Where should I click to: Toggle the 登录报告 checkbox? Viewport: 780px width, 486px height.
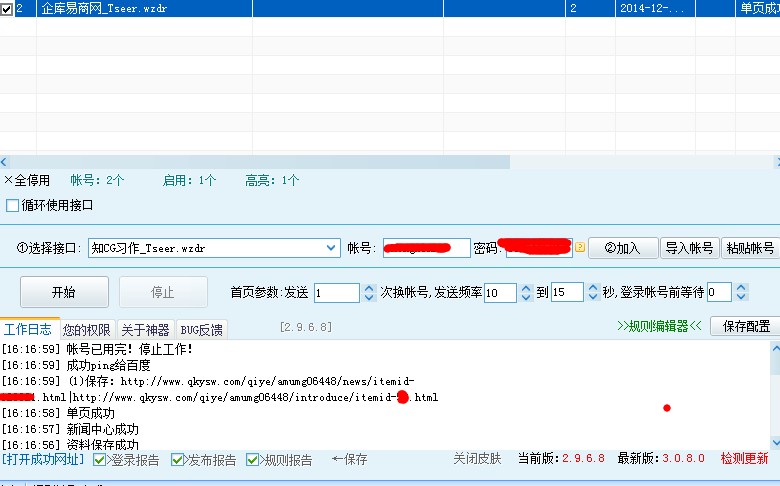tap(99, 460)
